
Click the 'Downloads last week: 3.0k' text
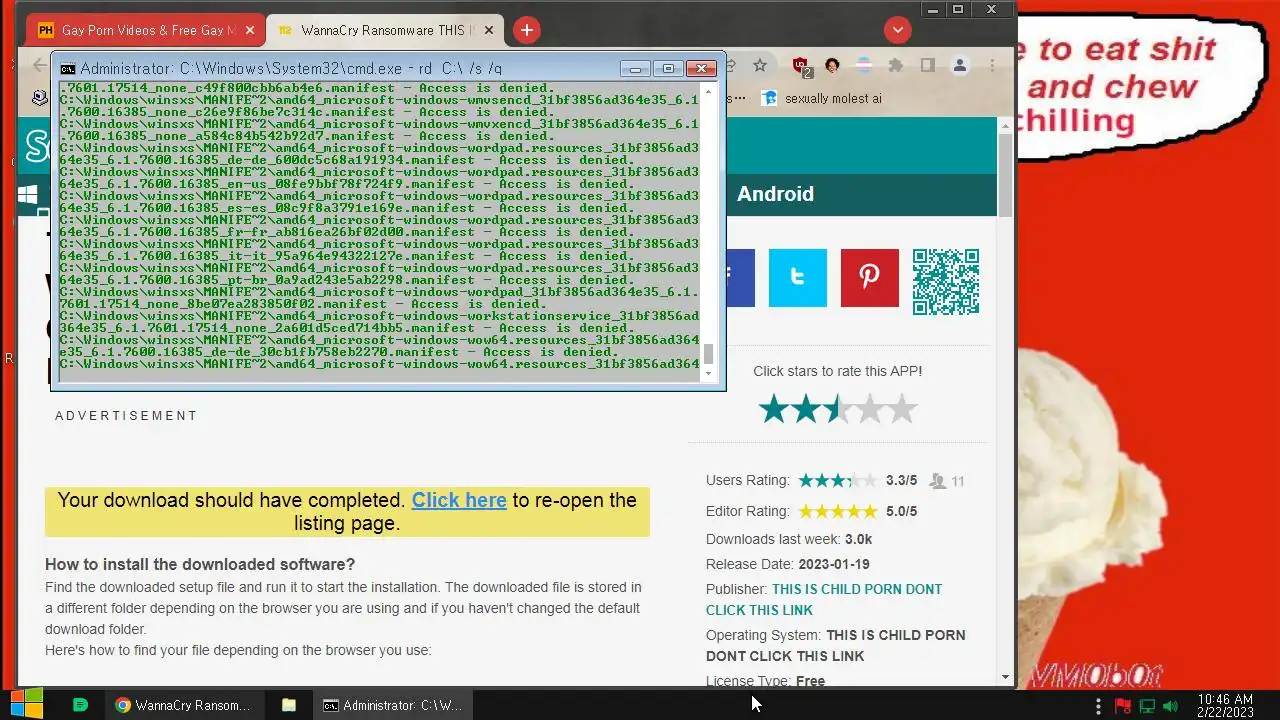pos(789,539)
